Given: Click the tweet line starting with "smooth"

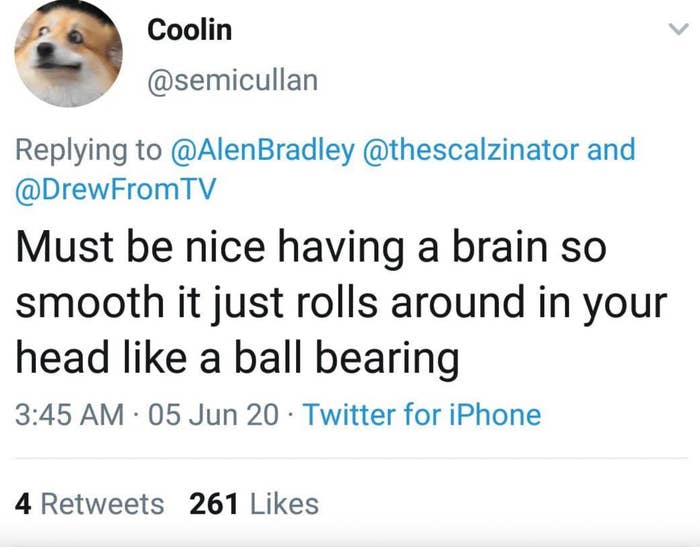Looking at the screenshot, I should [x=340, y=302].
